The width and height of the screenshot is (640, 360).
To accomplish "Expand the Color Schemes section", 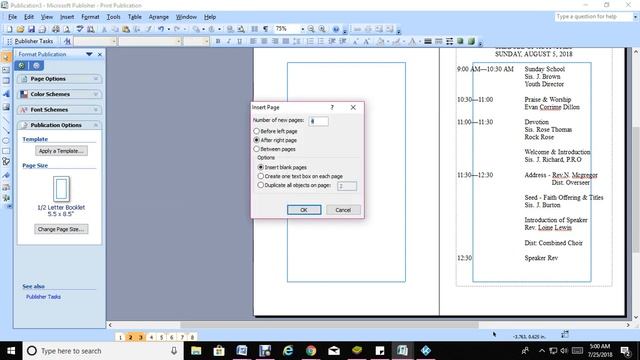I will tap(59, 94).
